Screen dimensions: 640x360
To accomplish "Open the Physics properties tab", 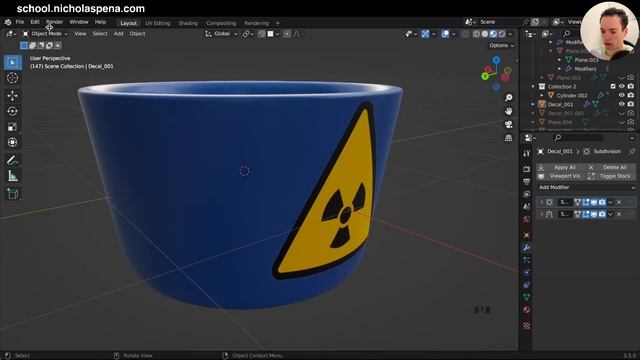I will click(x=527, y=272).
